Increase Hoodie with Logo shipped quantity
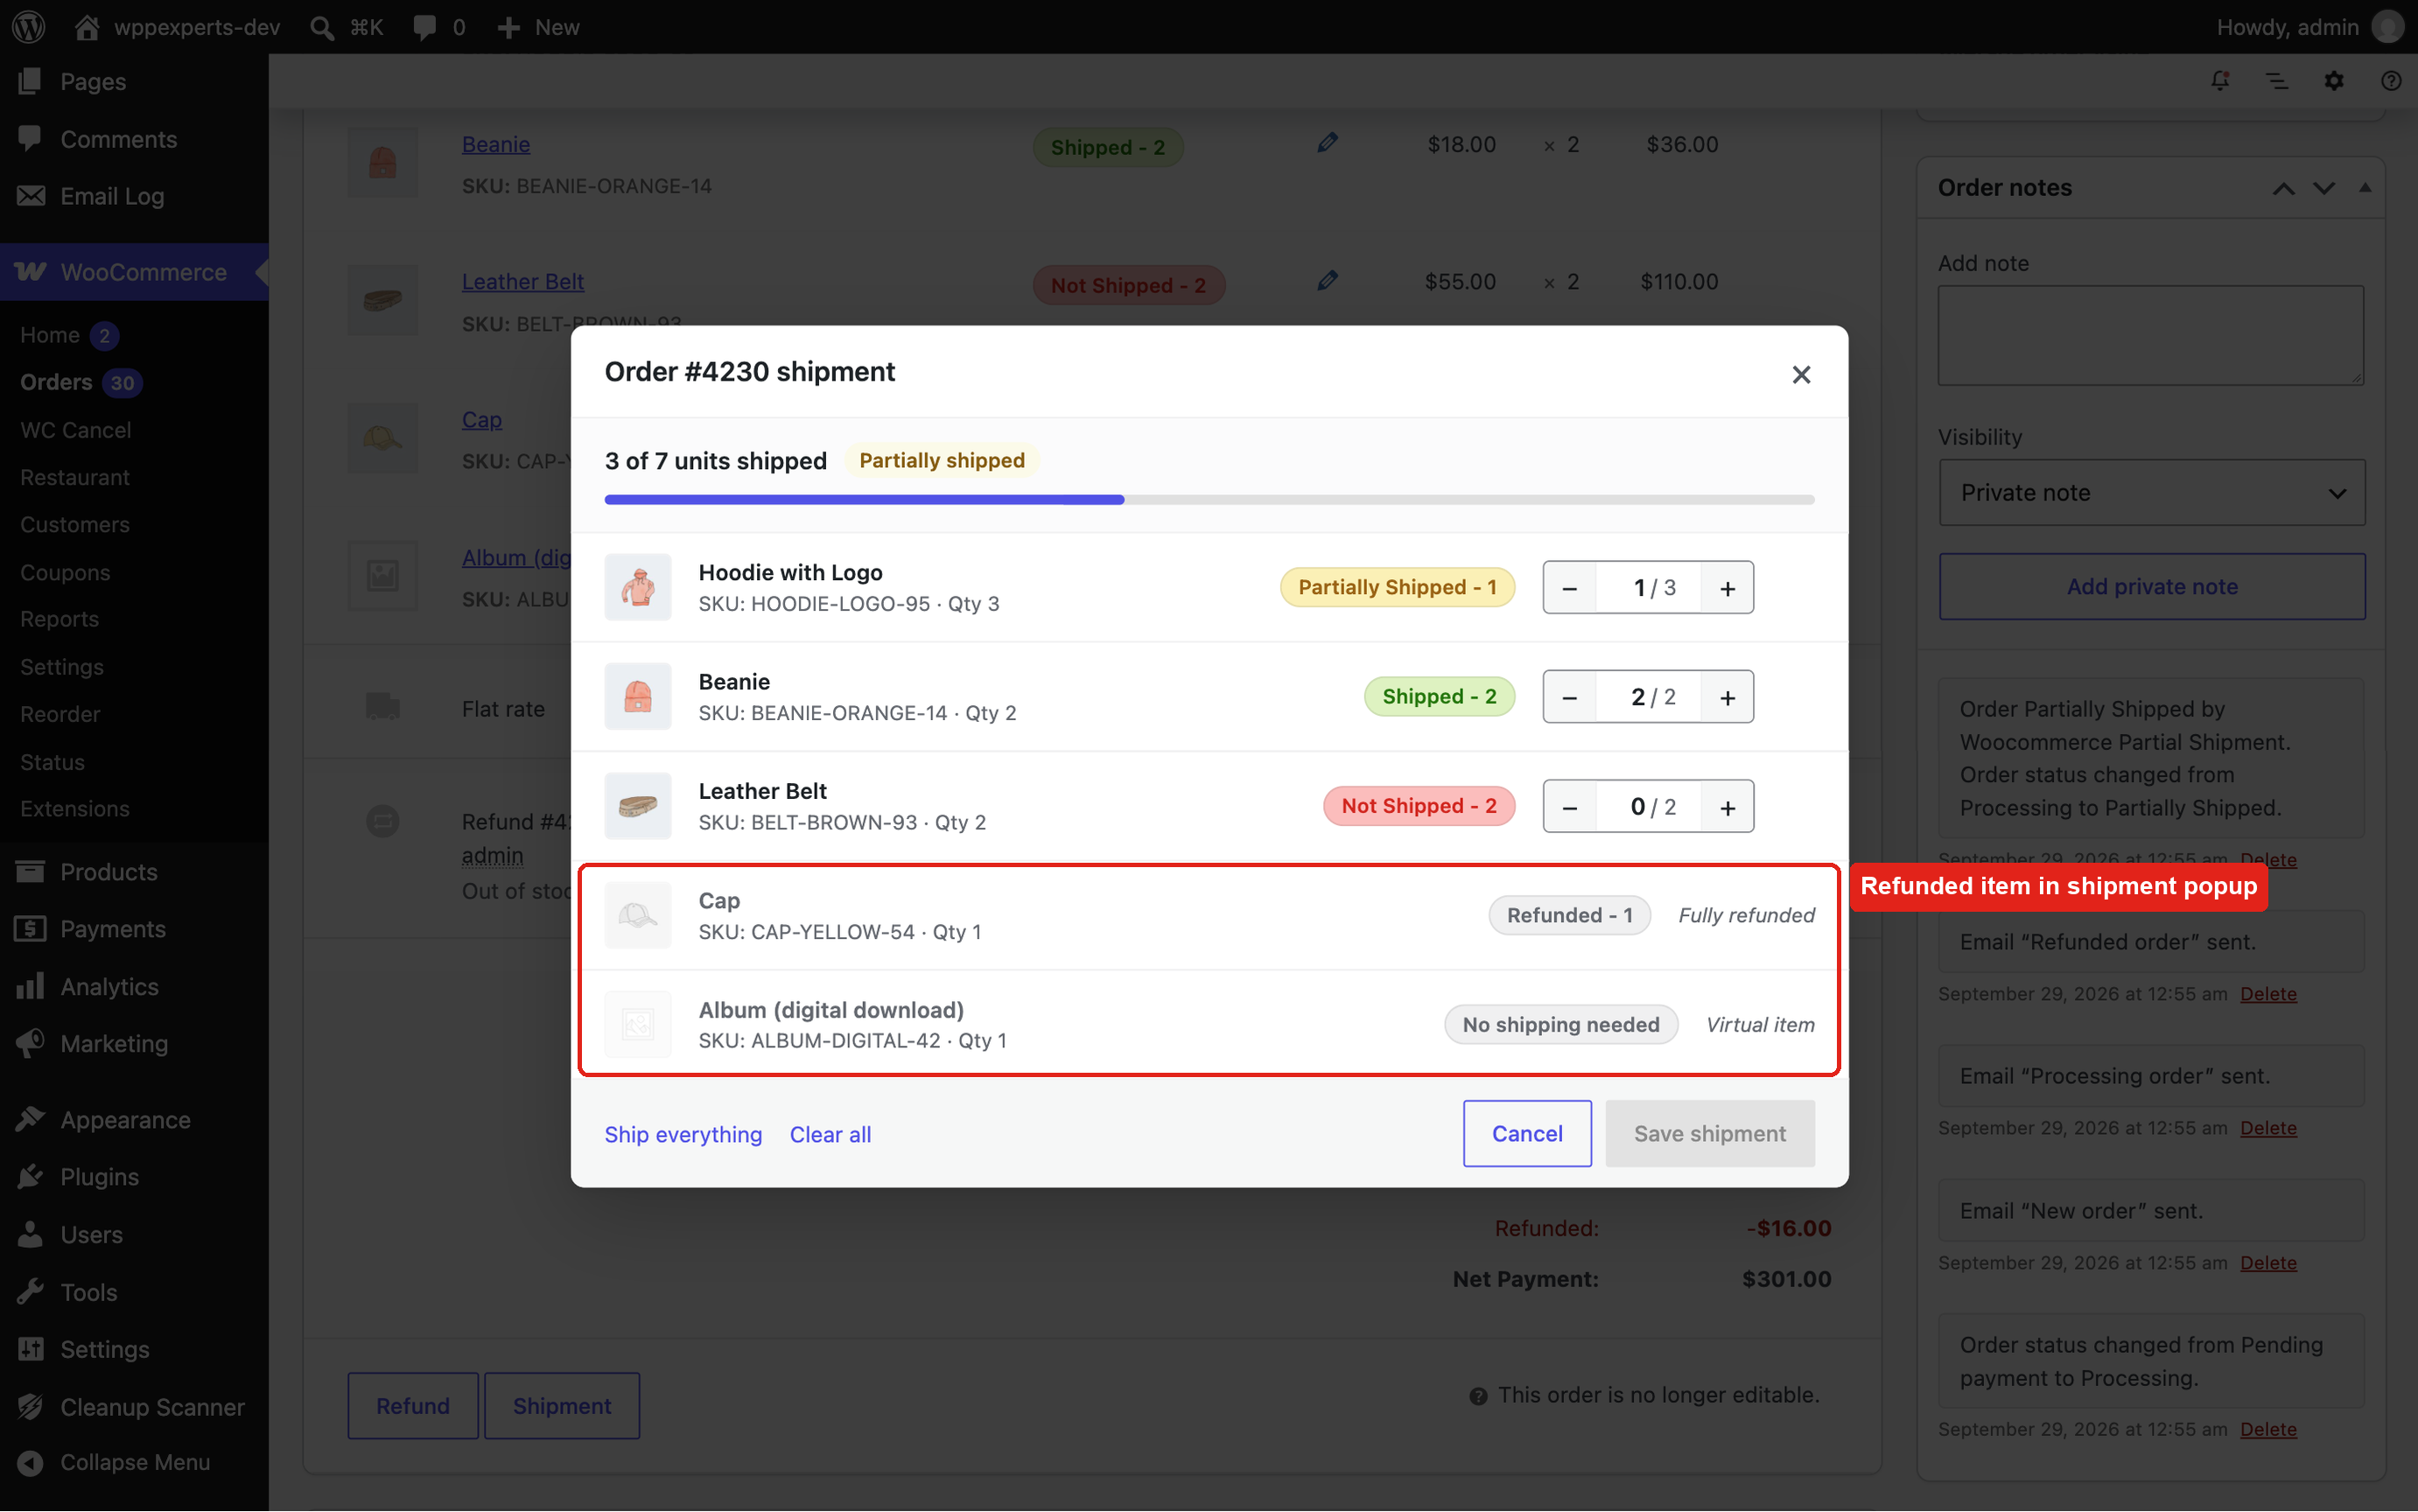The height and width of the screenshot is (1512, 2418). point(1727,588)
